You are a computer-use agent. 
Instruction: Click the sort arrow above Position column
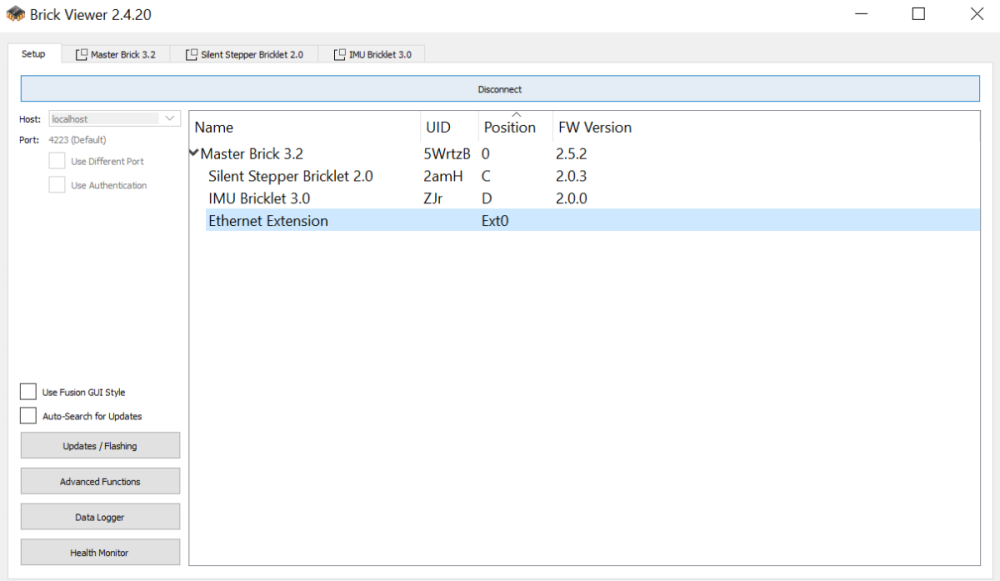516,115
